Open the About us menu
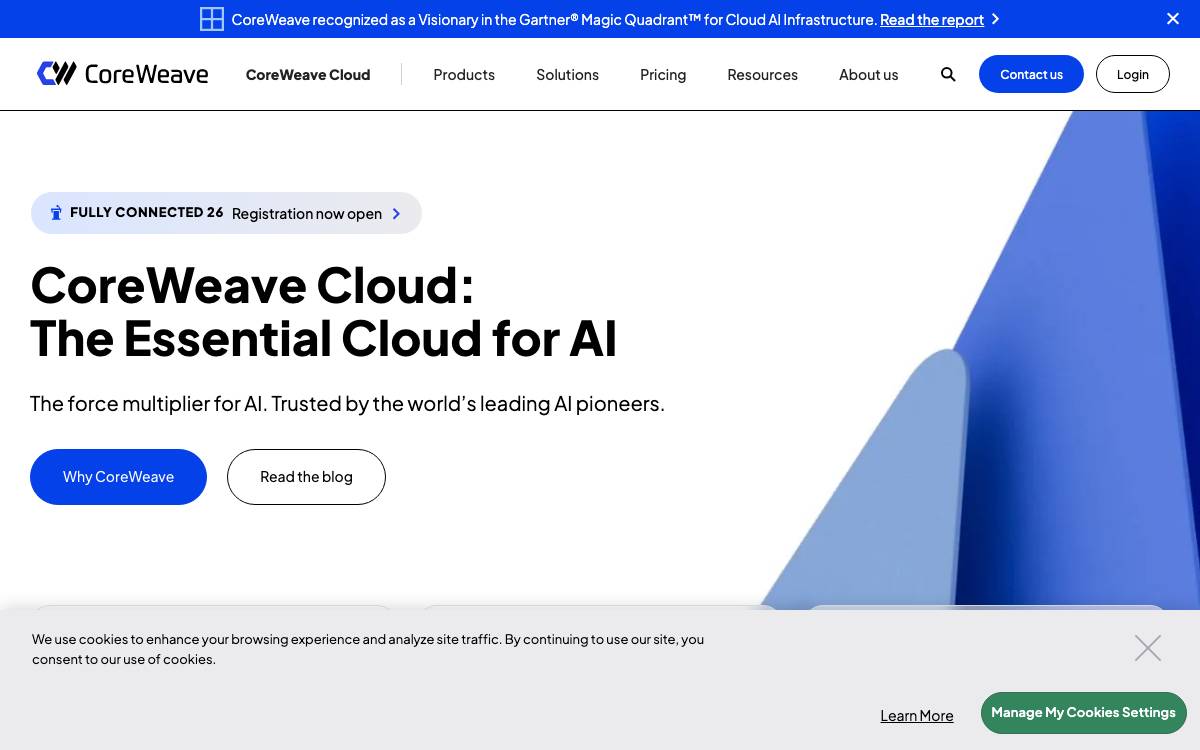This screenshot has width=1200, height=750. (868, 75)
